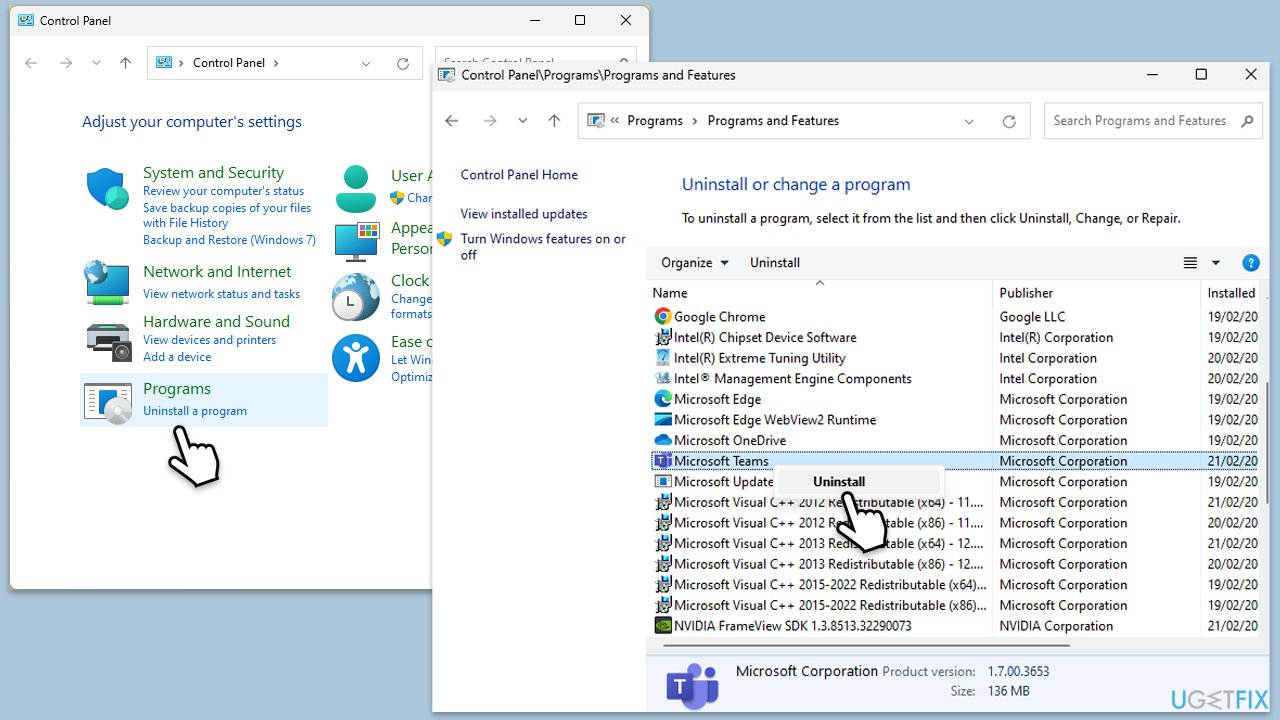Click the System and Security heading link

[x=213, y=173]
